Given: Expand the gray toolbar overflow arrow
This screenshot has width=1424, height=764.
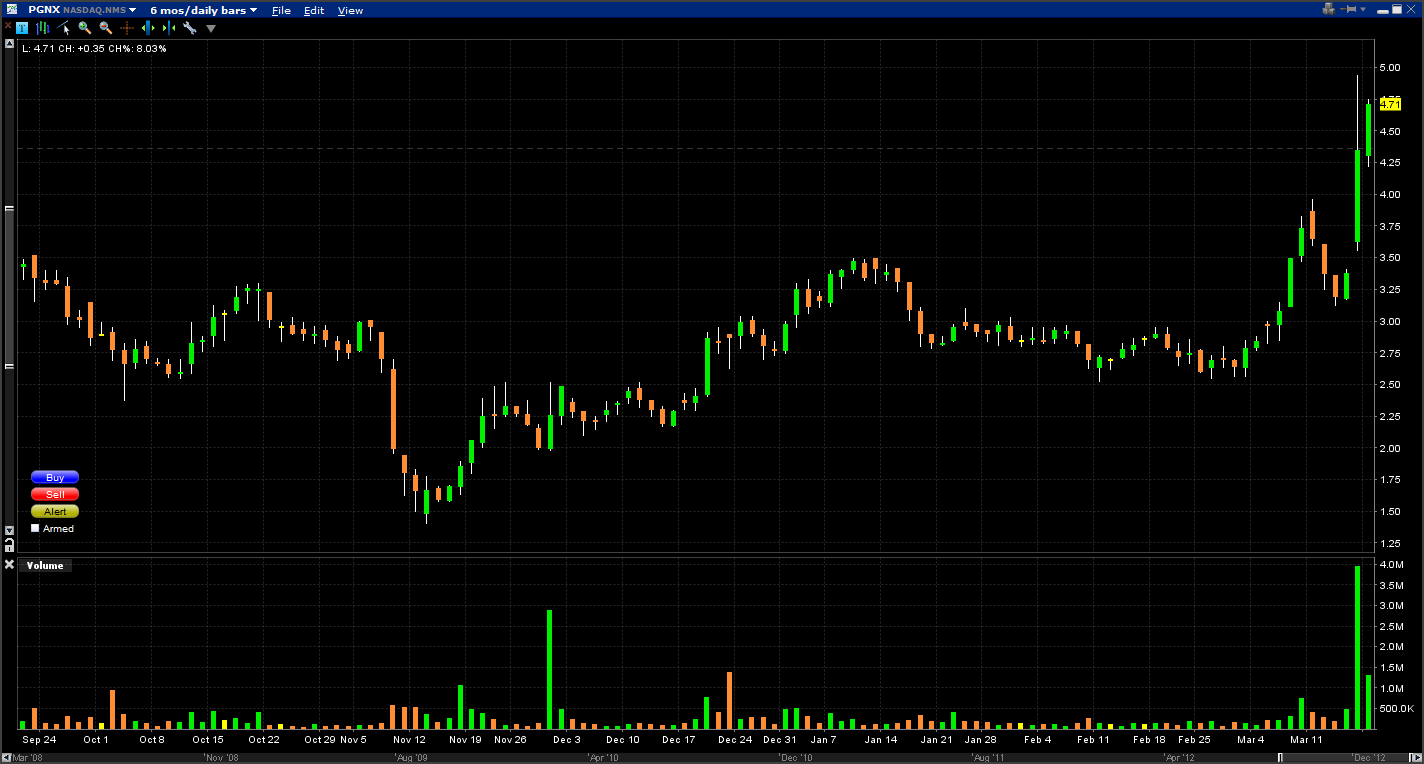Looking at the screenshot, I should click(211, 28).
